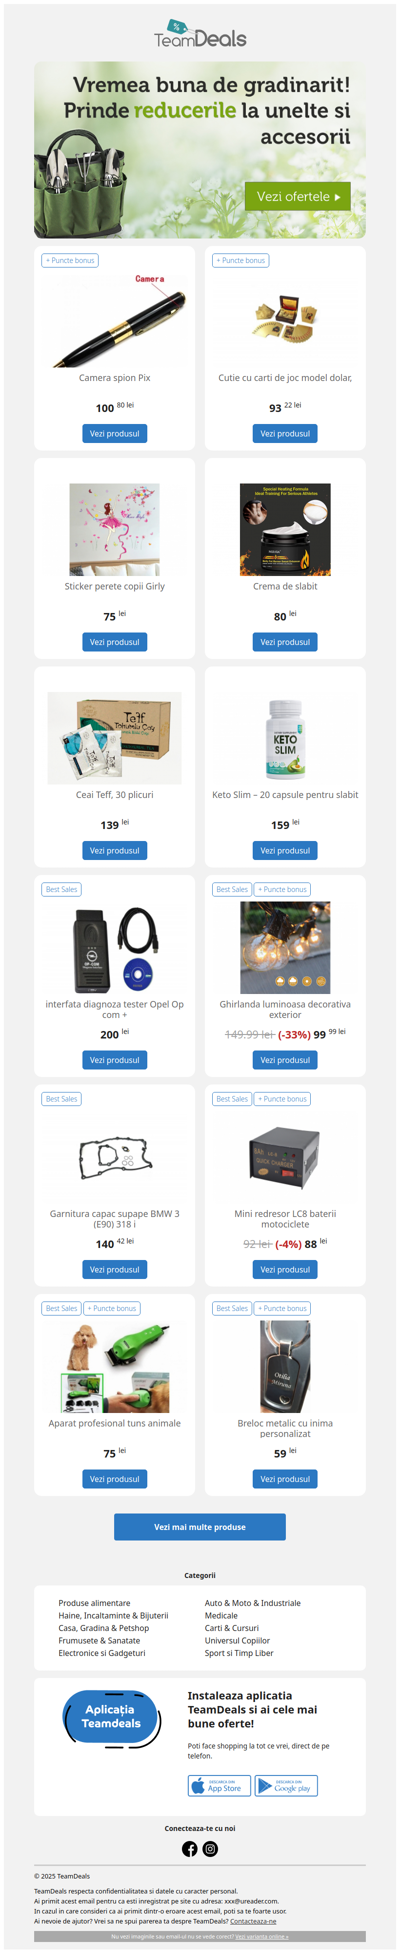
Task: Click the Contacteaza-ne link
Action: click(x=253, y=1921)
